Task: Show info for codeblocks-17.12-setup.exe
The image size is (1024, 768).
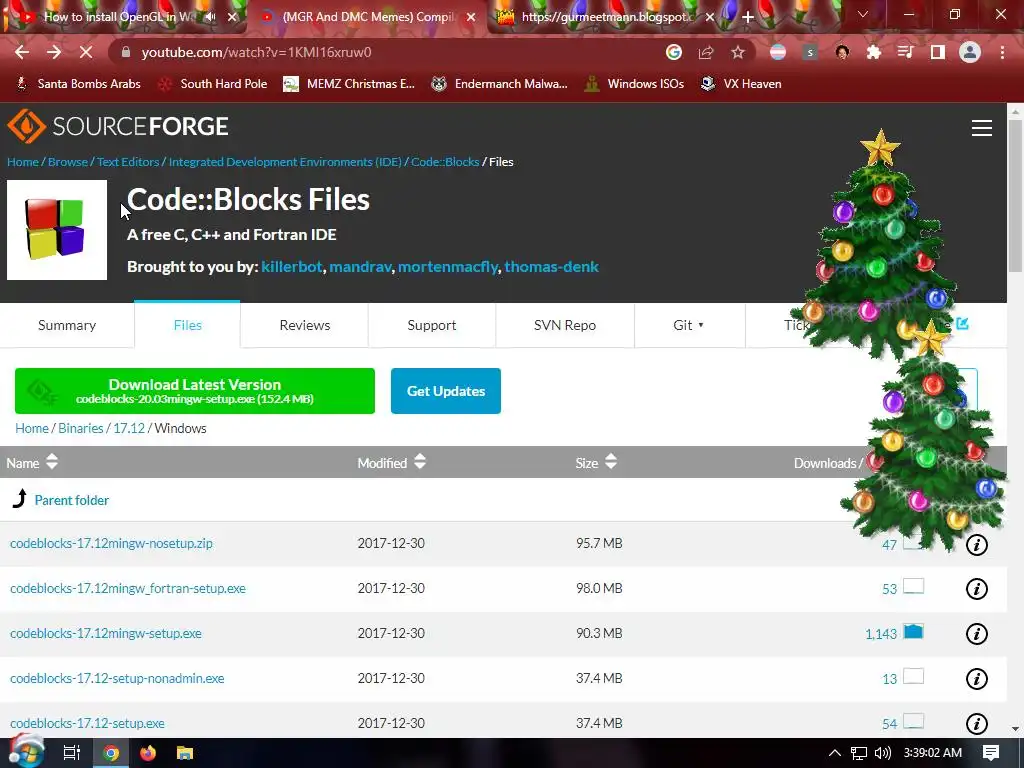Action: tap(977, 724)
